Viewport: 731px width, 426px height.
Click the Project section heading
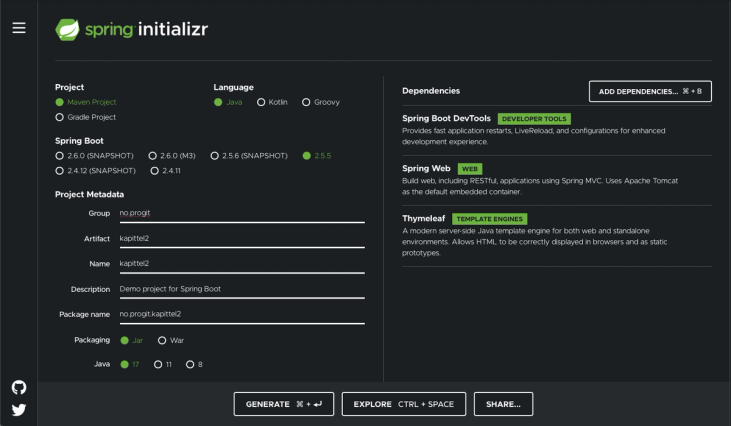tap(69, 87)
